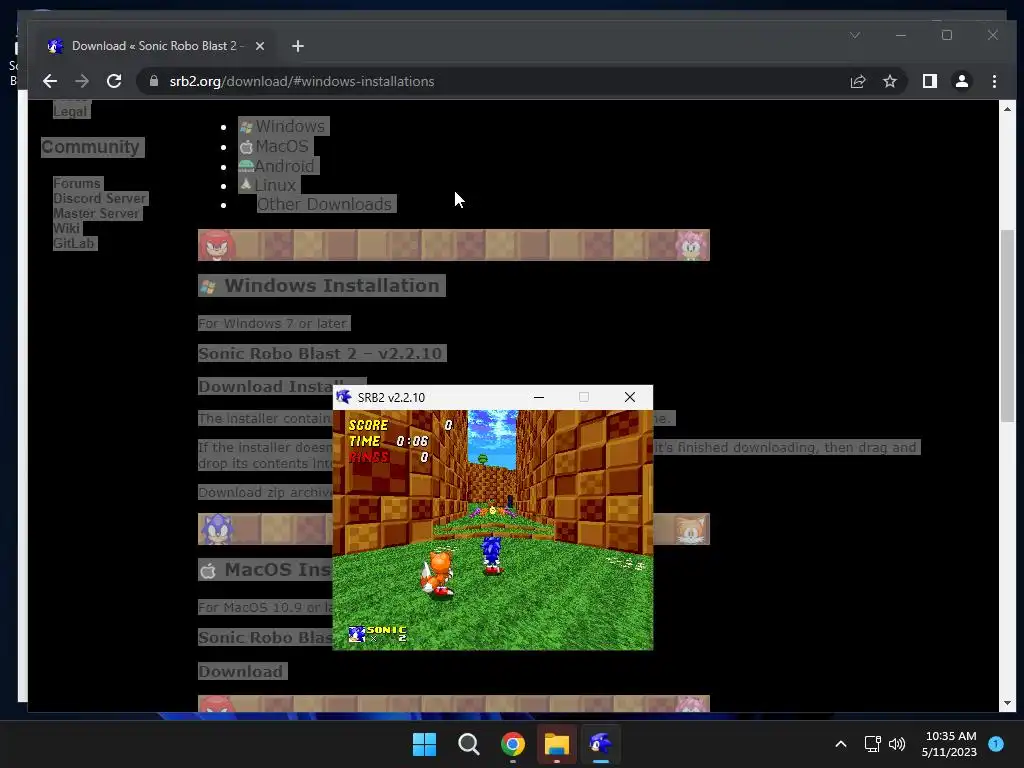The height and width of the screenshot is (768, 1024).
Task: Click the Amy icon on the divider banner
Action: pos(692,245)
